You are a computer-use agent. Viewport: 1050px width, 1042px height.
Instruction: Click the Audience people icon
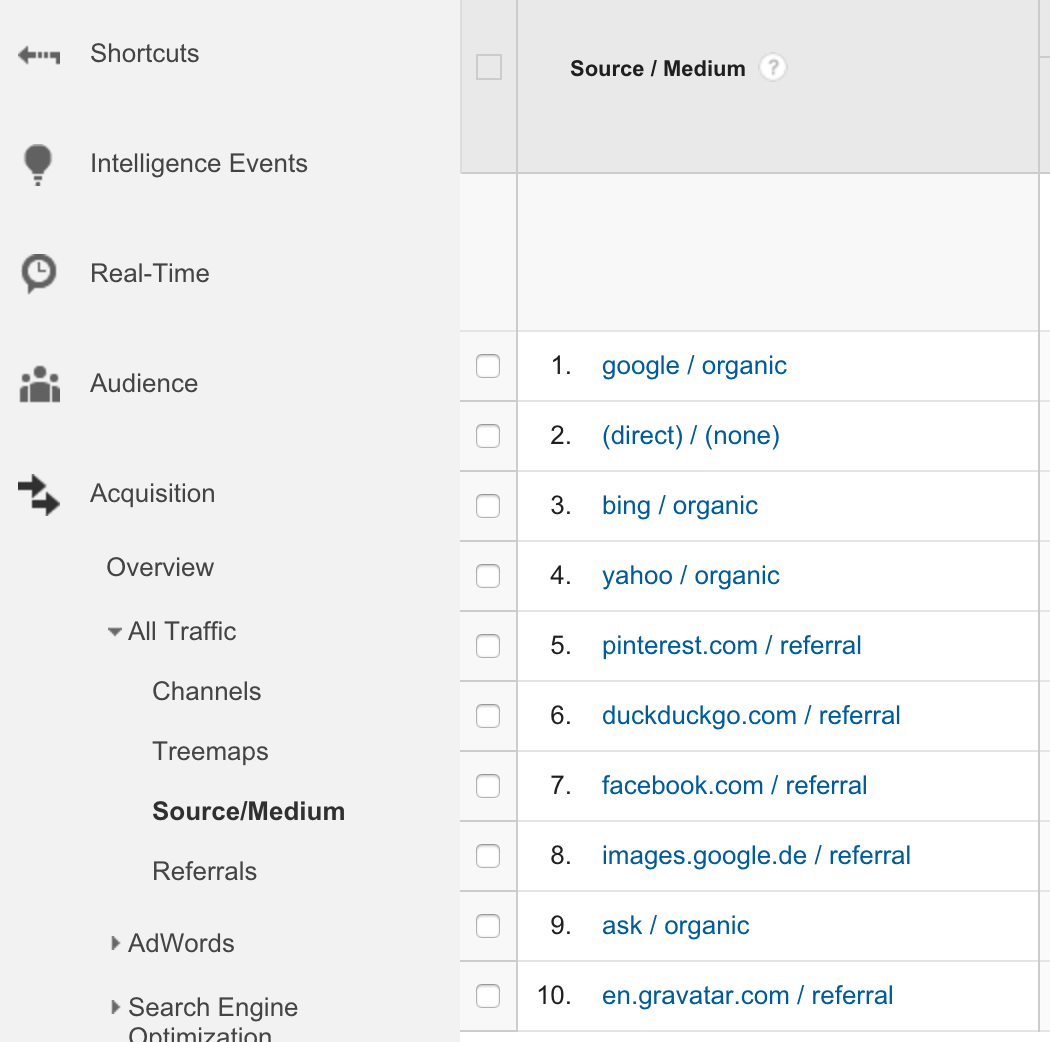tap(40, 384)
